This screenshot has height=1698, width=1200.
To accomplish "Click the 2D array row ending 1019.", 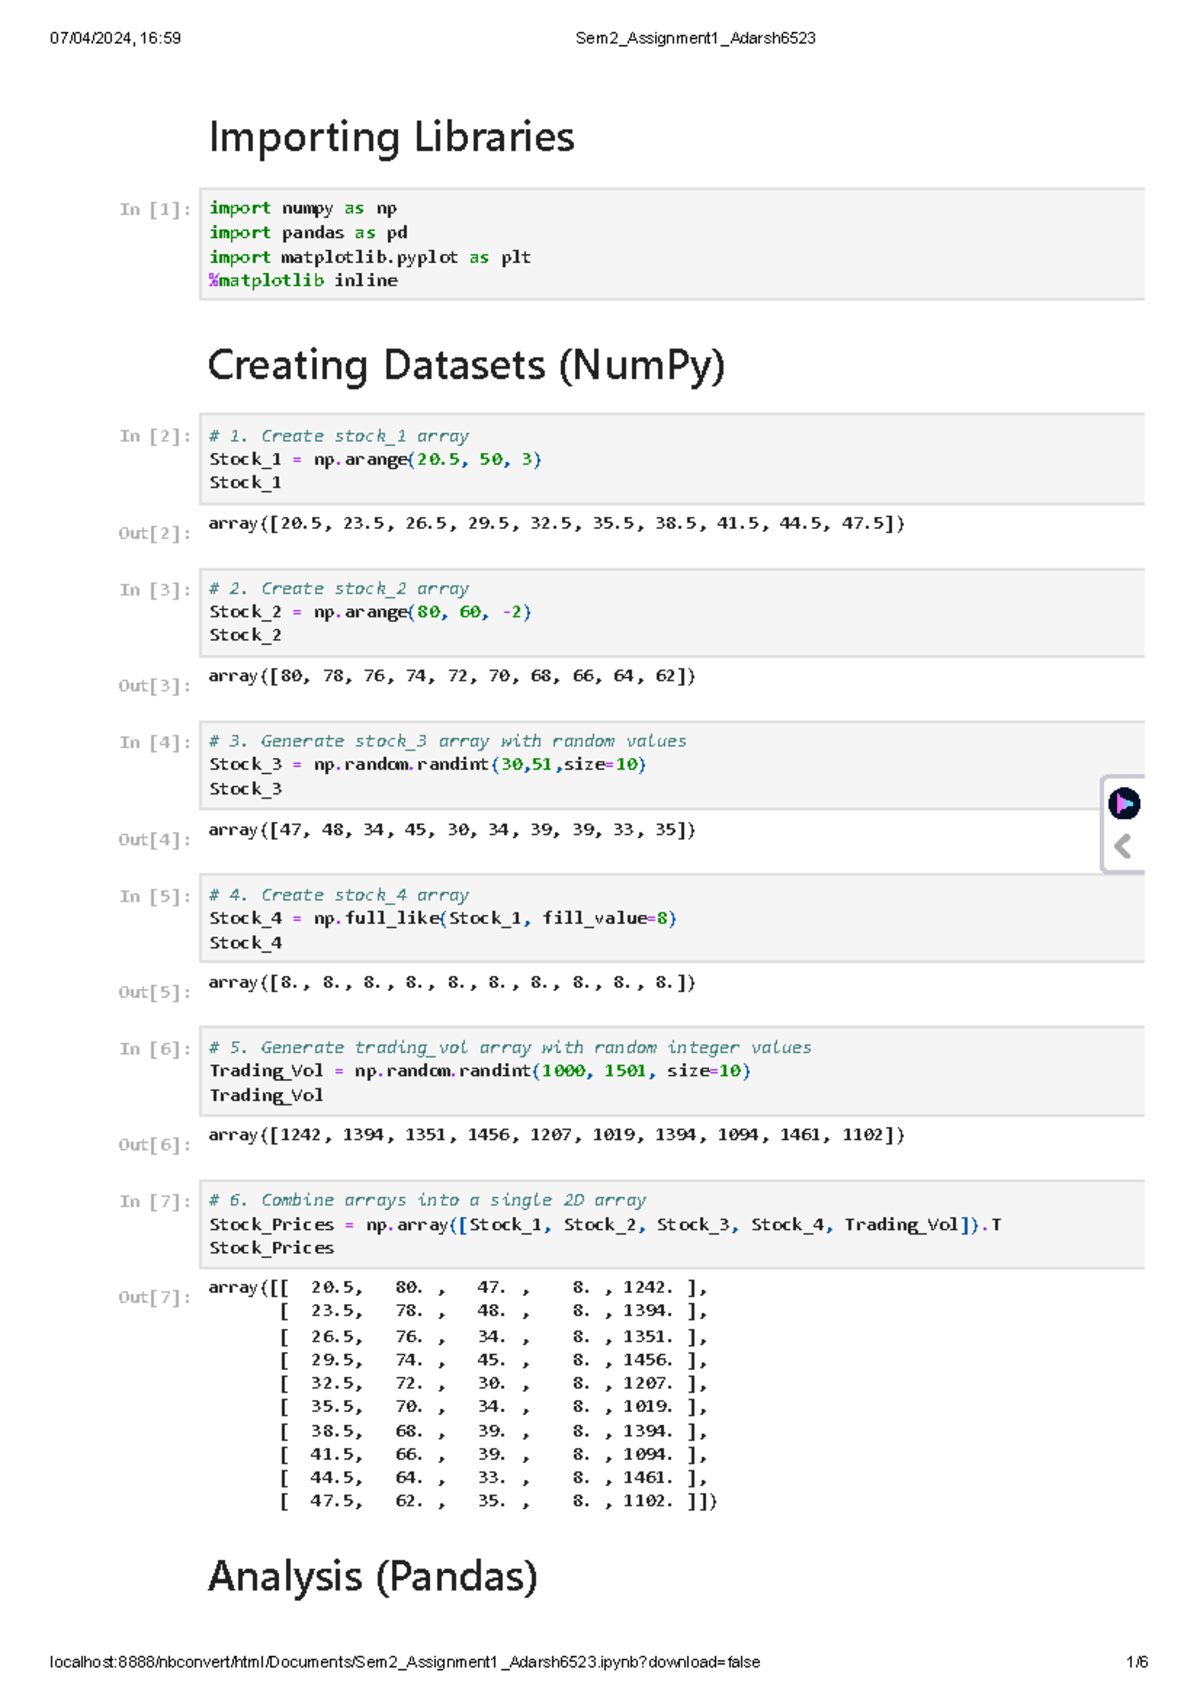I will click(494, 1407).
